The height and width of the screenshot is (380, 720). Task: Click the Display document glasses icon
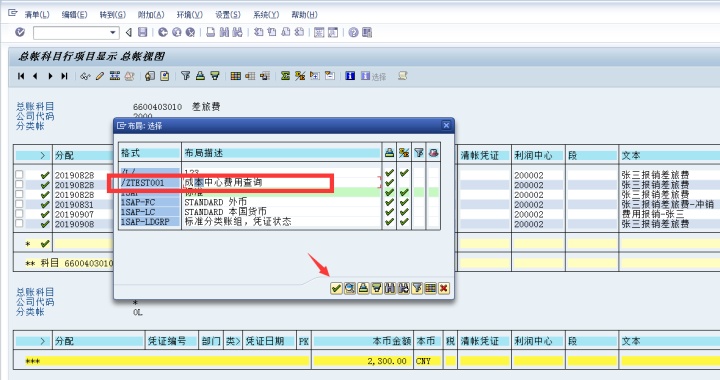(x=85, y=76)
